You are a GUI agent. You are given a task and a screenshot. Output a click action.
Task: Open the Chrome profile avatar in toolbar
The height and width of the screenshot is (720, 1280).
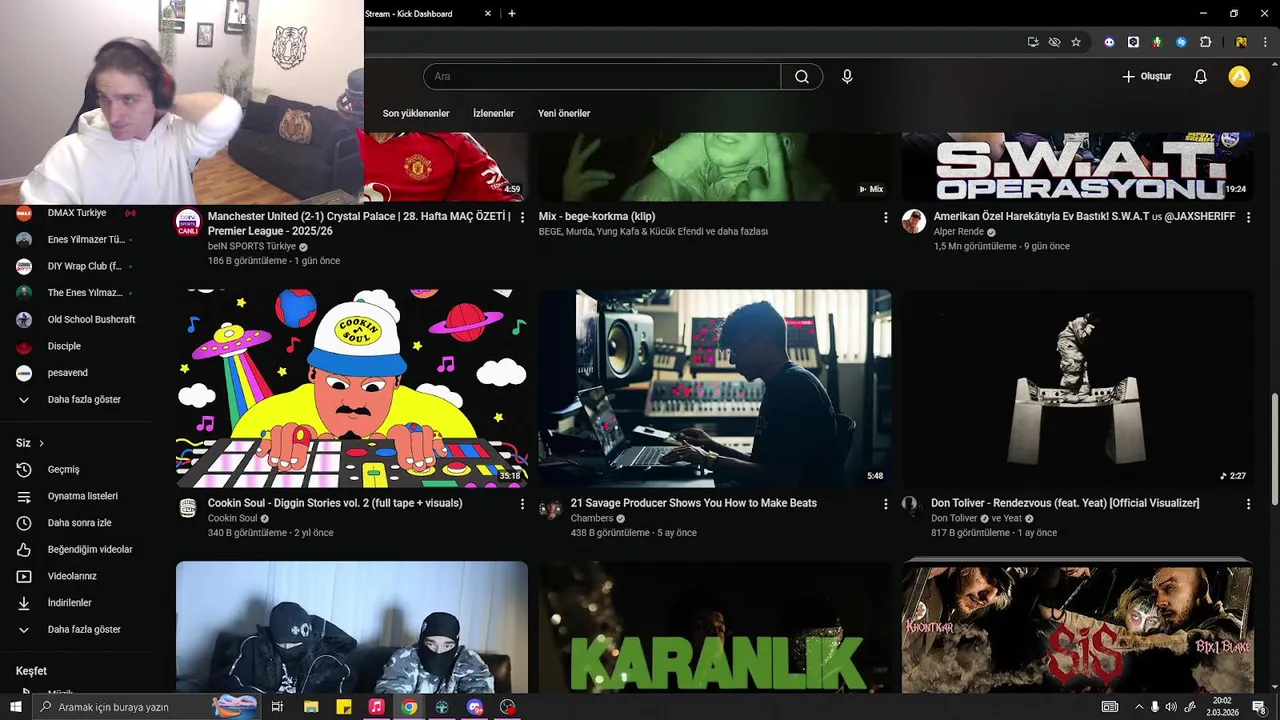1241,42
